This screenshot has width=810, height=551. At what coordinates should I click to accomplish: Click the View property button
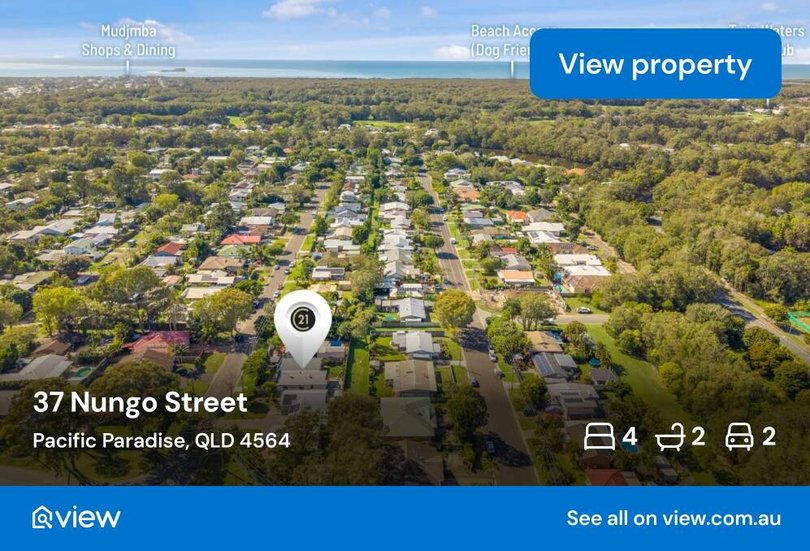tap(655, 64)
